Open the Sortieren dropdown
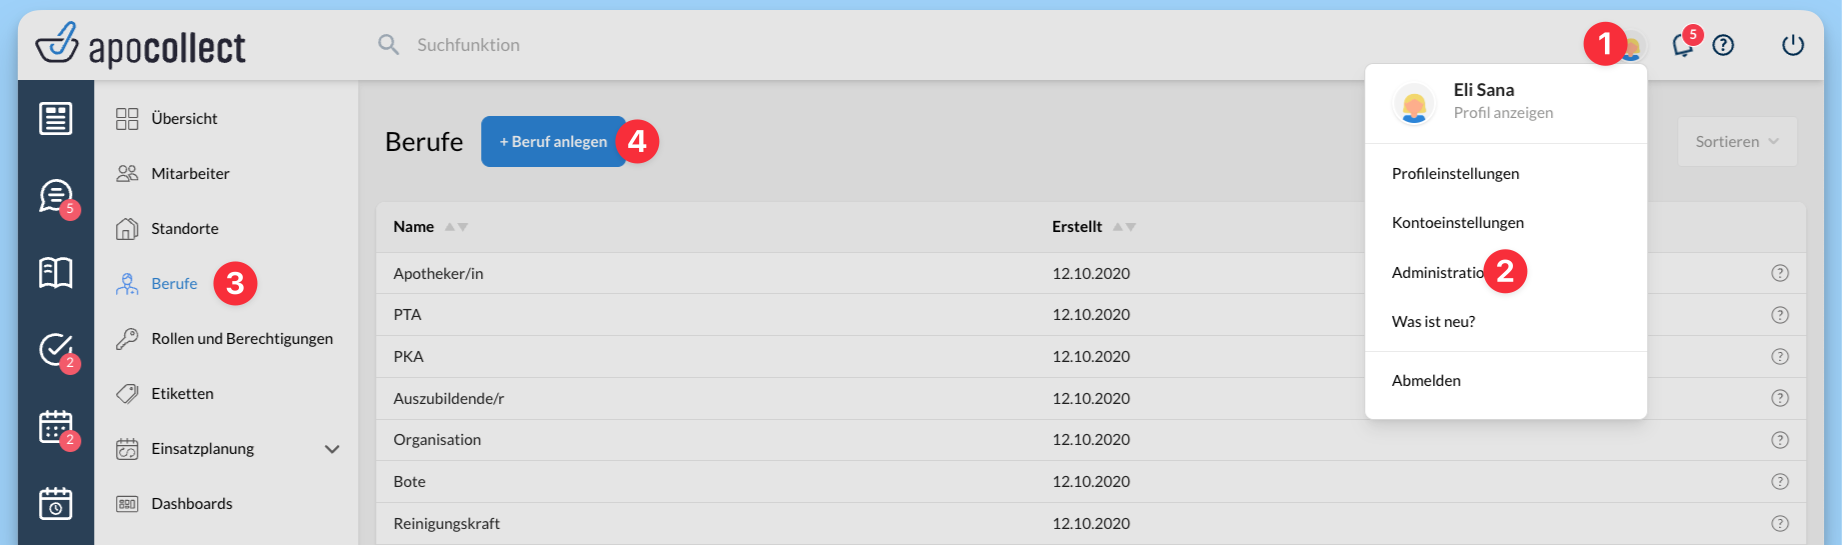Image resolution: width=1842 pixels, height=545 pixels. pos(1736,142)
